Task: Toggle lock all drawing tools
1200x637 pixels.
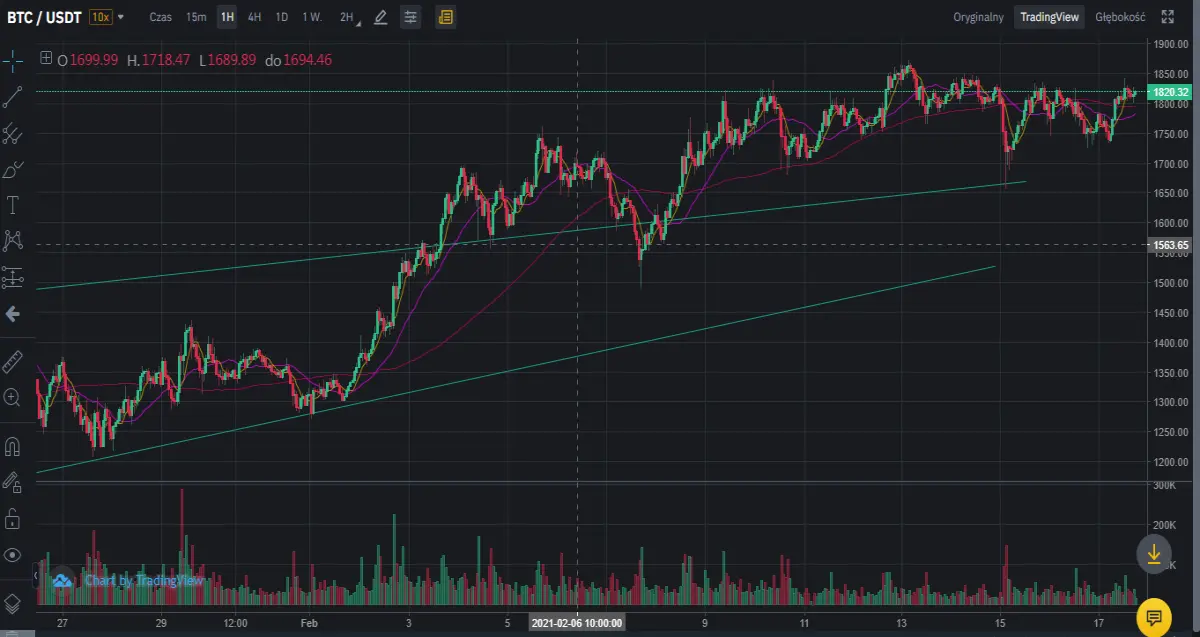Action: tap(13, 518)
